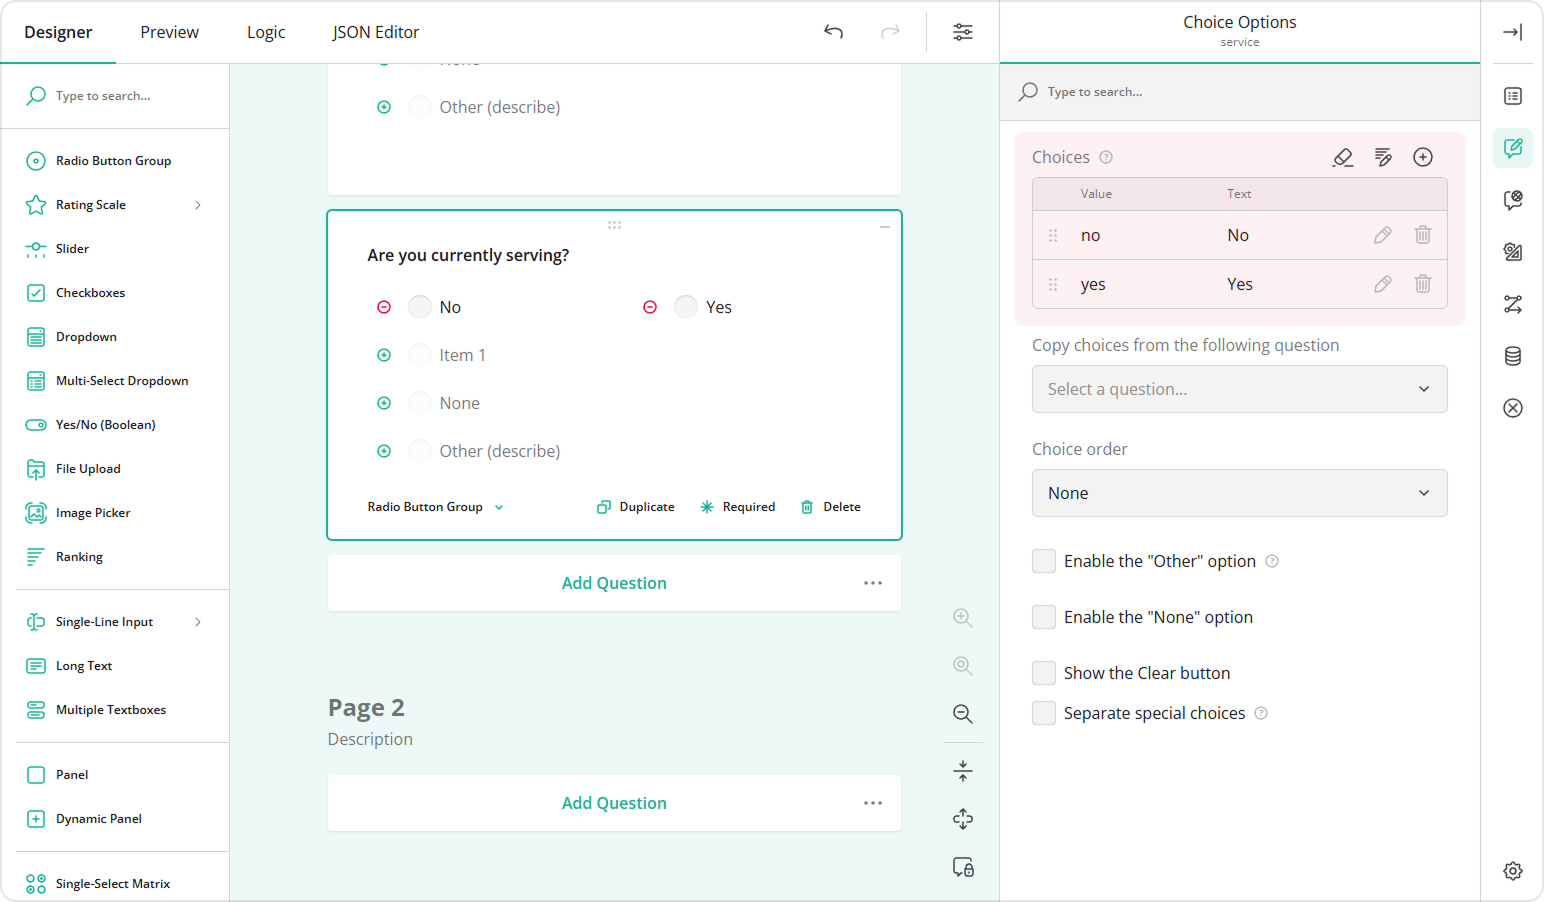The width and height of the screenshot is (1544, 902).
Task: Click the toolbox search field
Action: [x=115, y=95]
